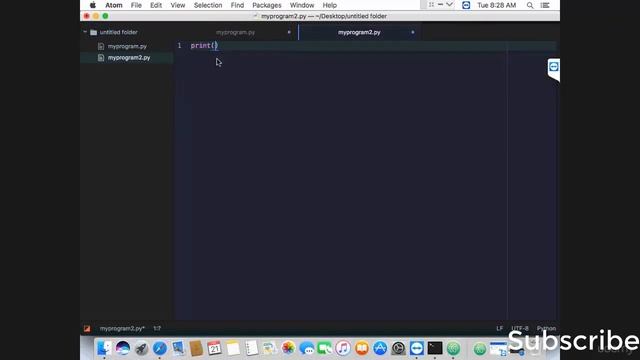This screenshot has height=360, width=640.
Task: Open the Packages menu
Action: (x=267, y=5)
